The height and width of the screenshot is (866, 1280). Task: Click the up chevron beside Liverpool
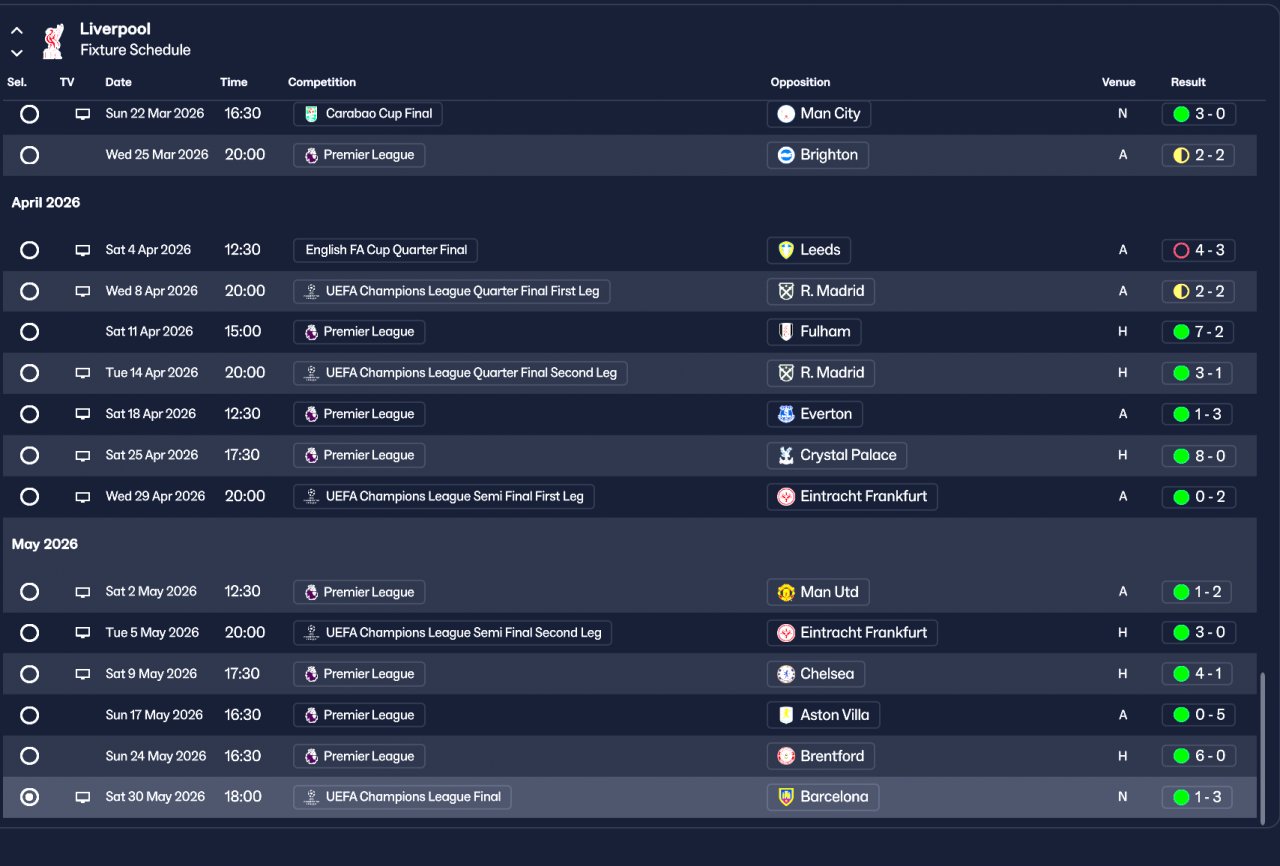(x=17, y=31)
